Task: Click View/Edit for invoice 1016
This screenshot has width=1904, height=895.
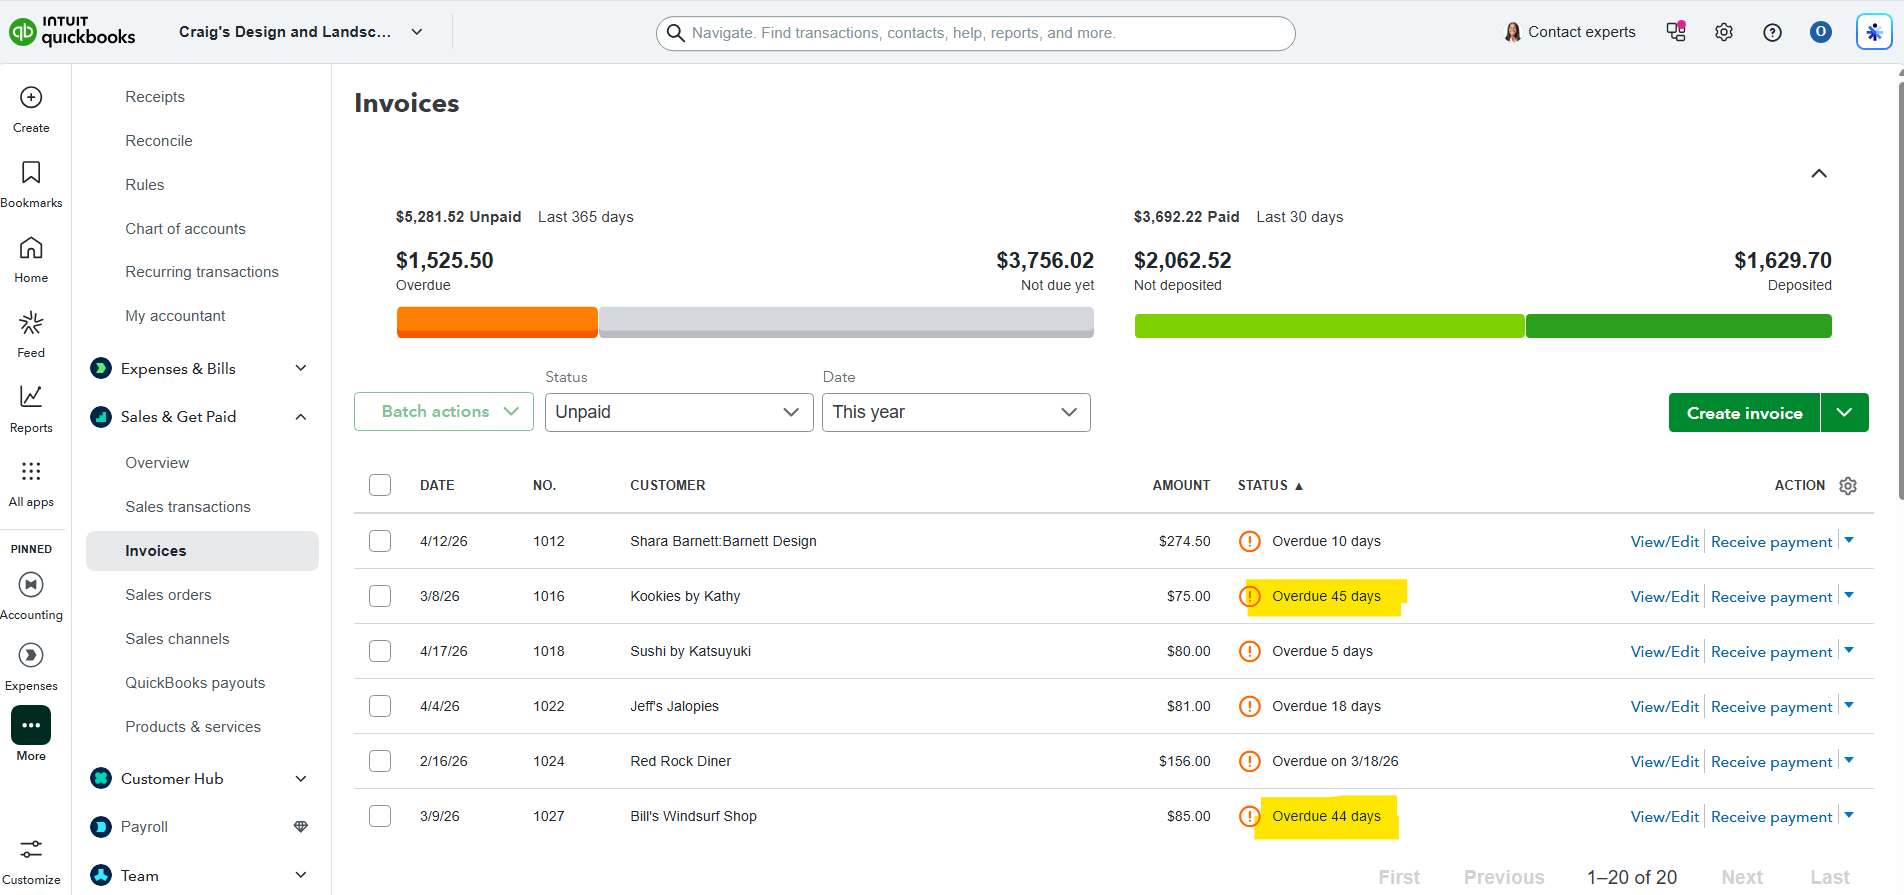Action: [1665, 596]
